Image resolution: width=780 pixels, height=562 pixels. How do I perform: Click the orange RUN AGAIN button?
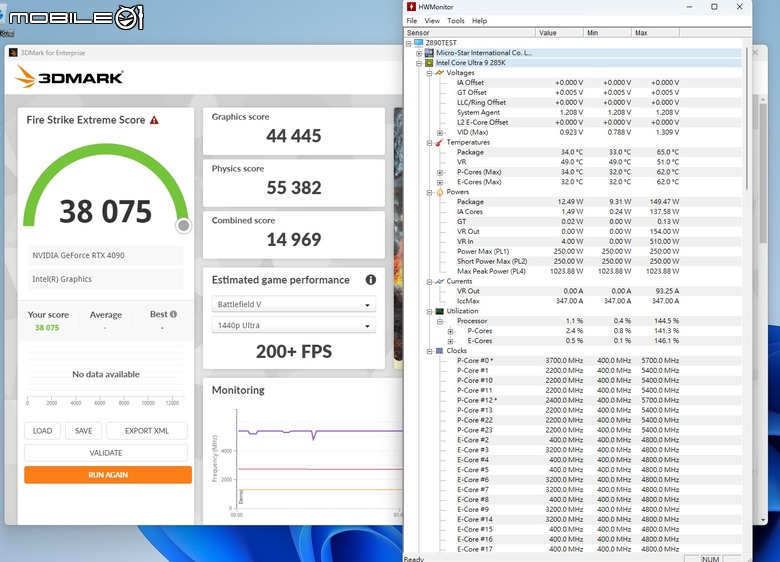[108, 474]
